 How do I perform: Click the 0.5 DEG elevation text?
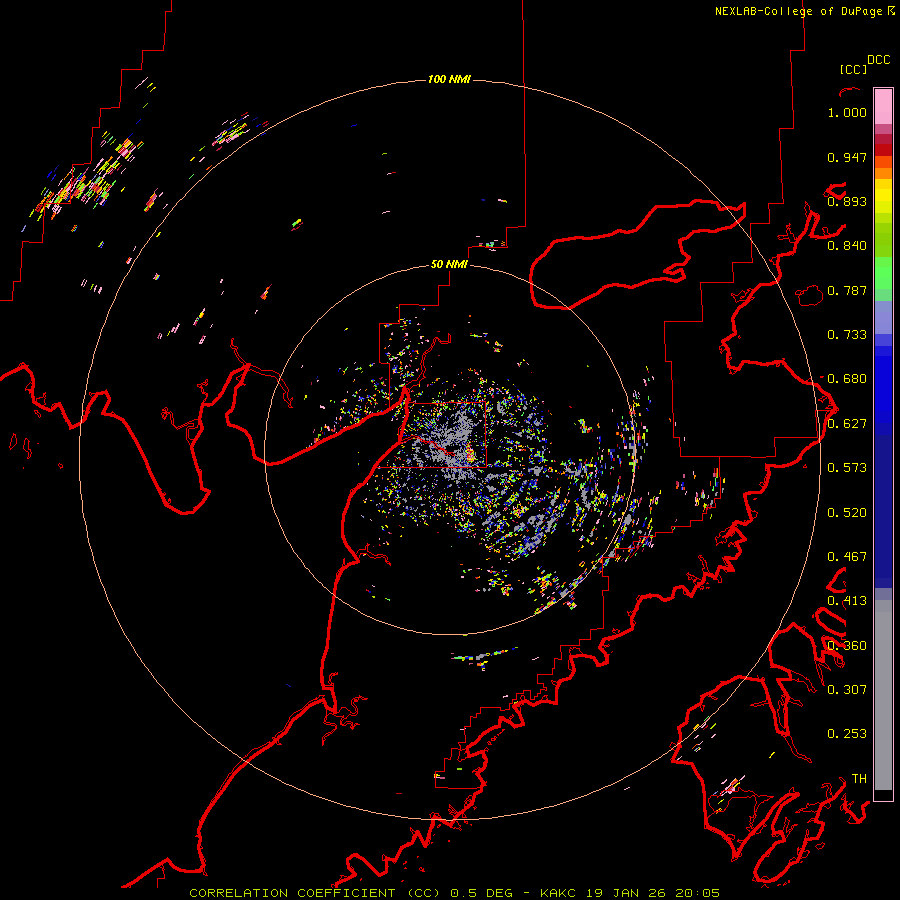(x=481, y=893)
